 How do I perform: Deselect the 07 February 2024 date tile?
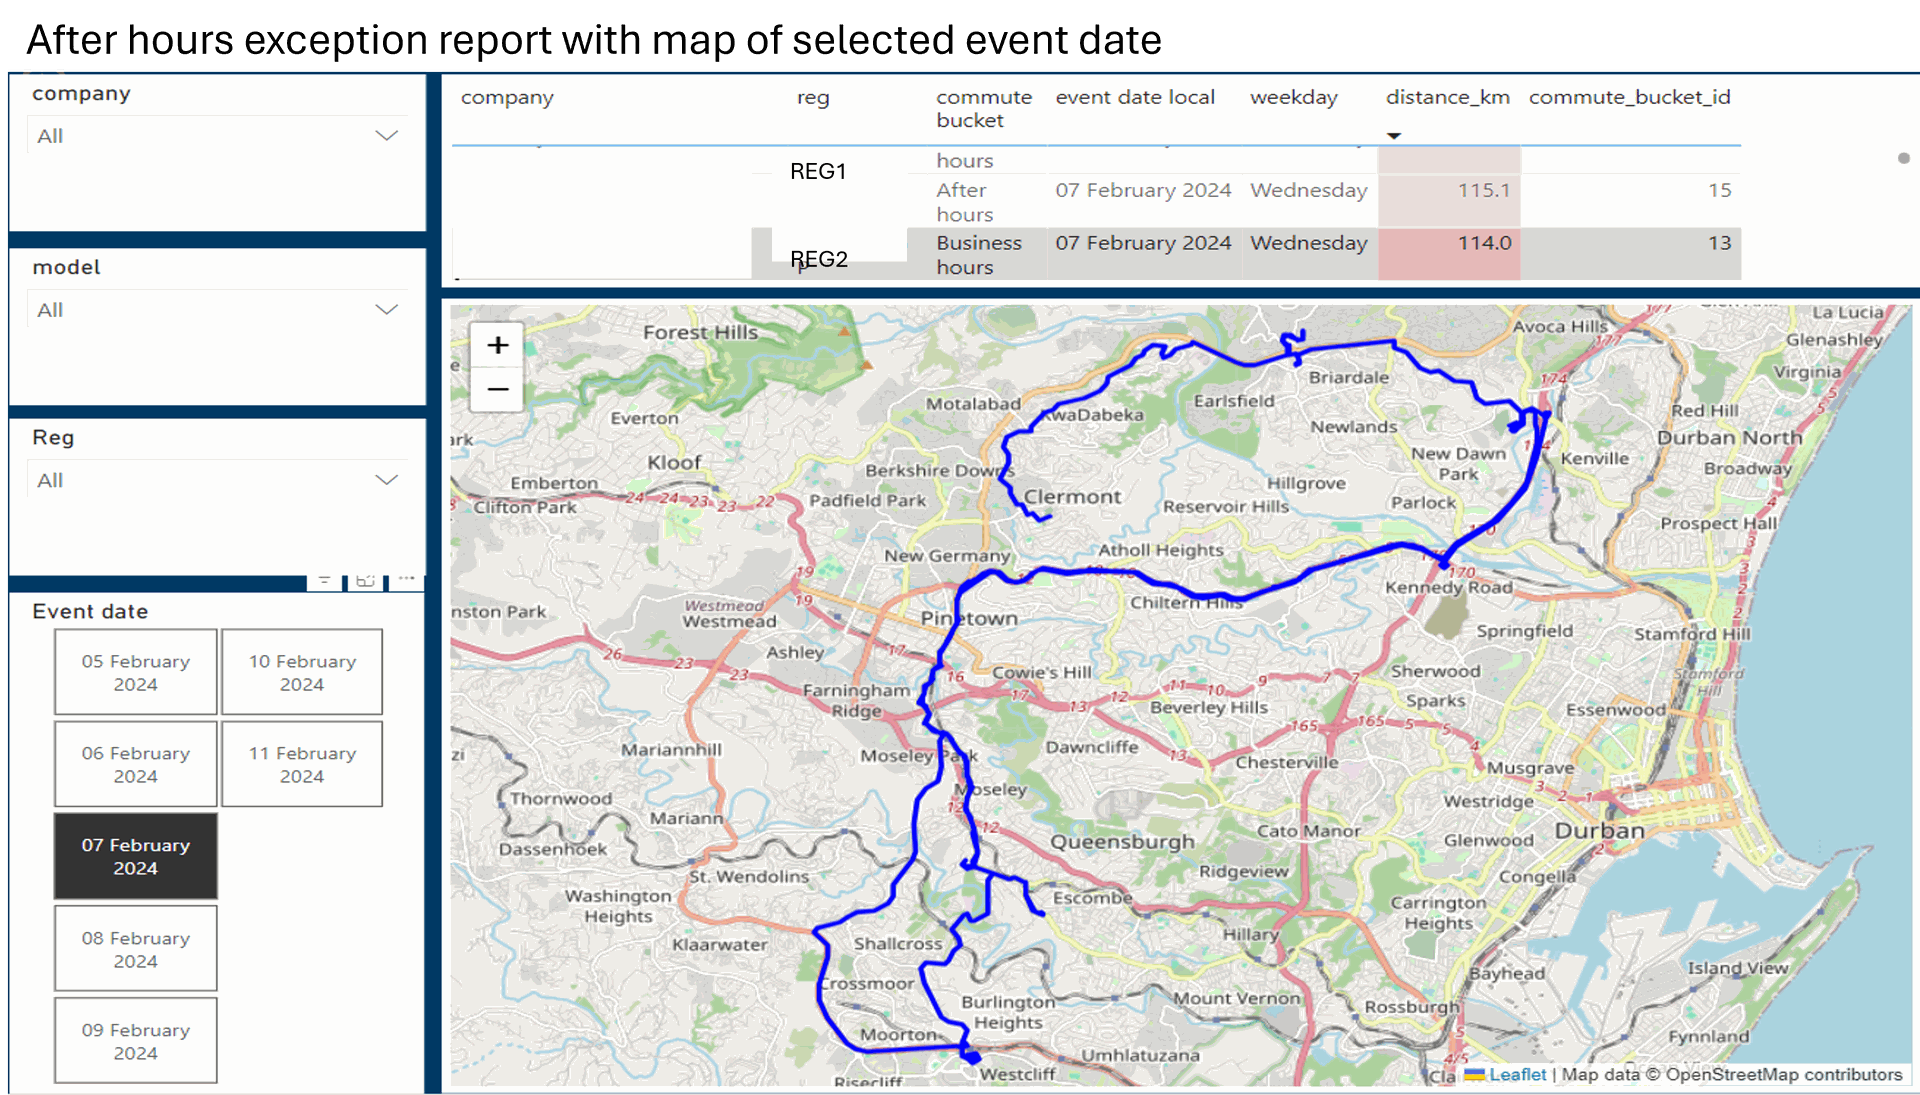pyautogui.click(x=136, y=856)
